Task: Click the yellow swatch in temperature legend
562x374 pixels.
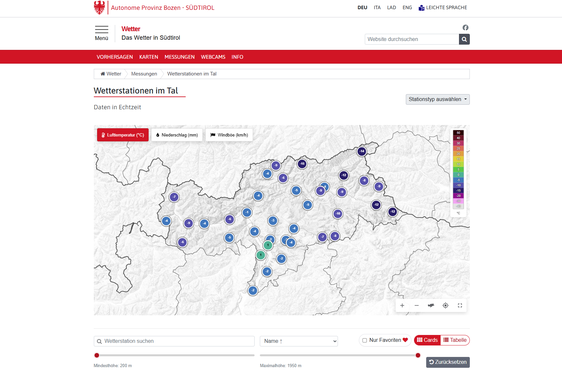Action: pos(458,159)
